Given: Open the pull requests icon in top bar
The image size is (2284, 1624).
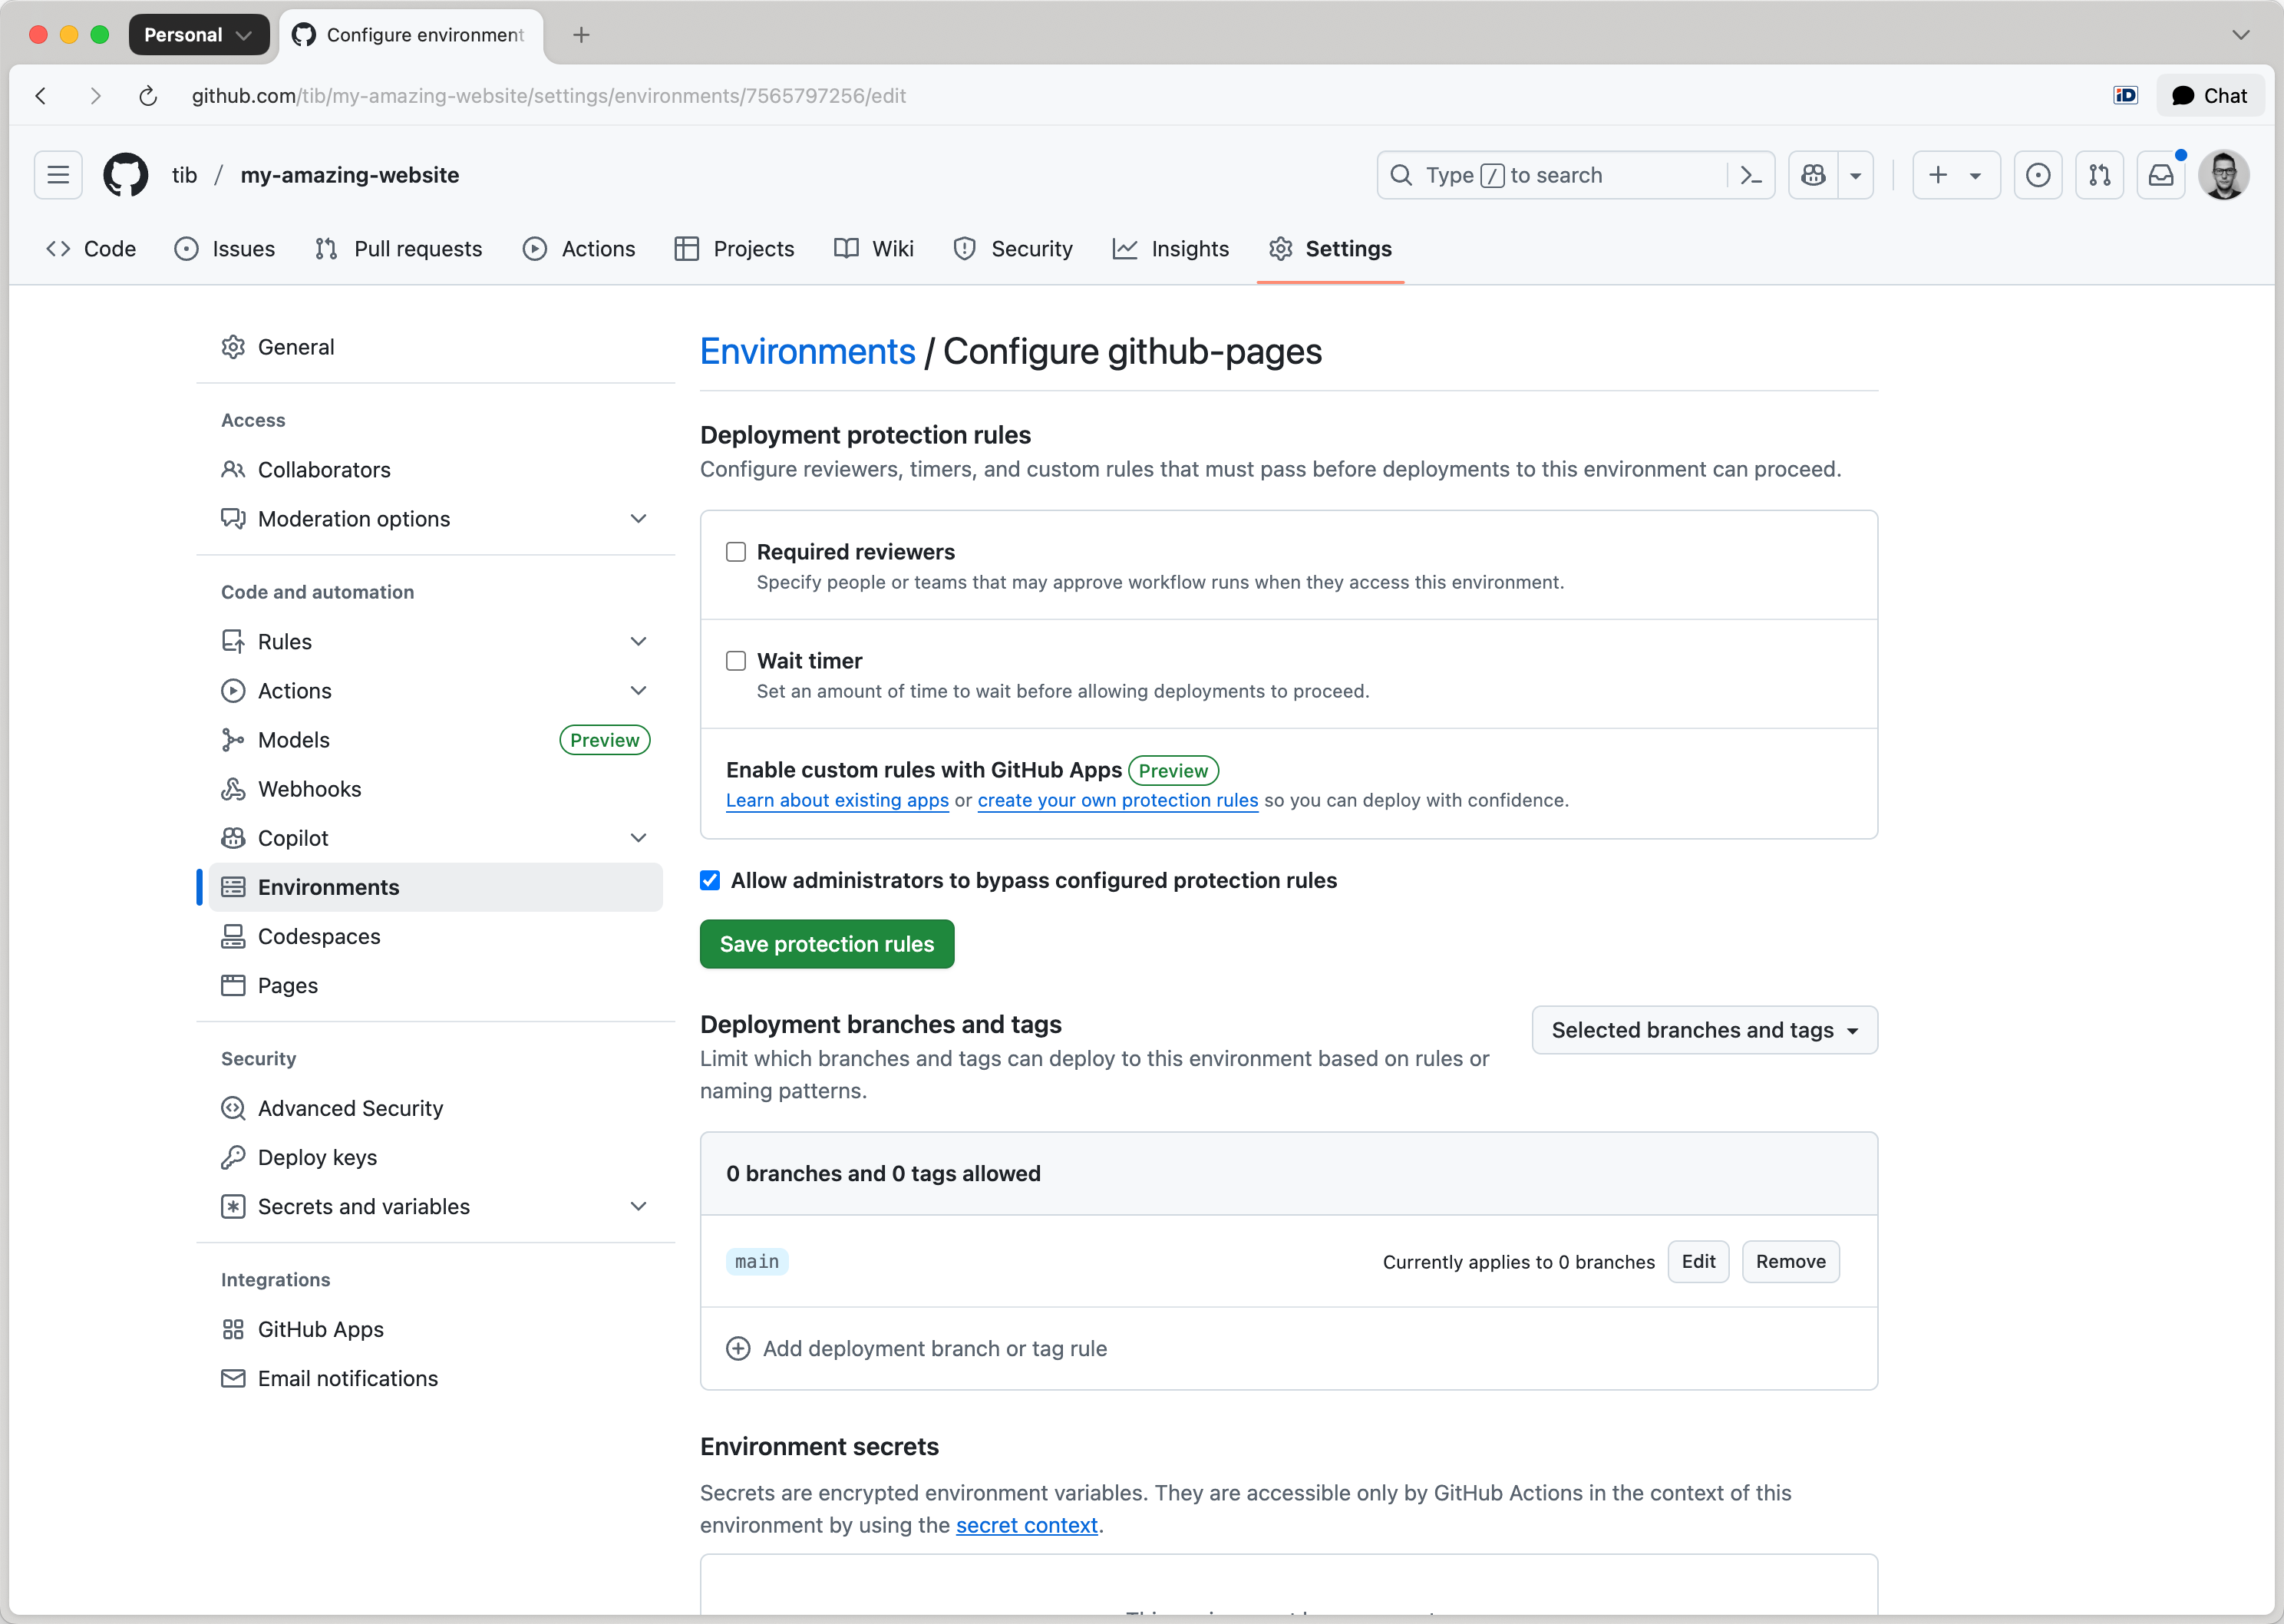Looking at the screenshot, I should [x=2099, y=174].
